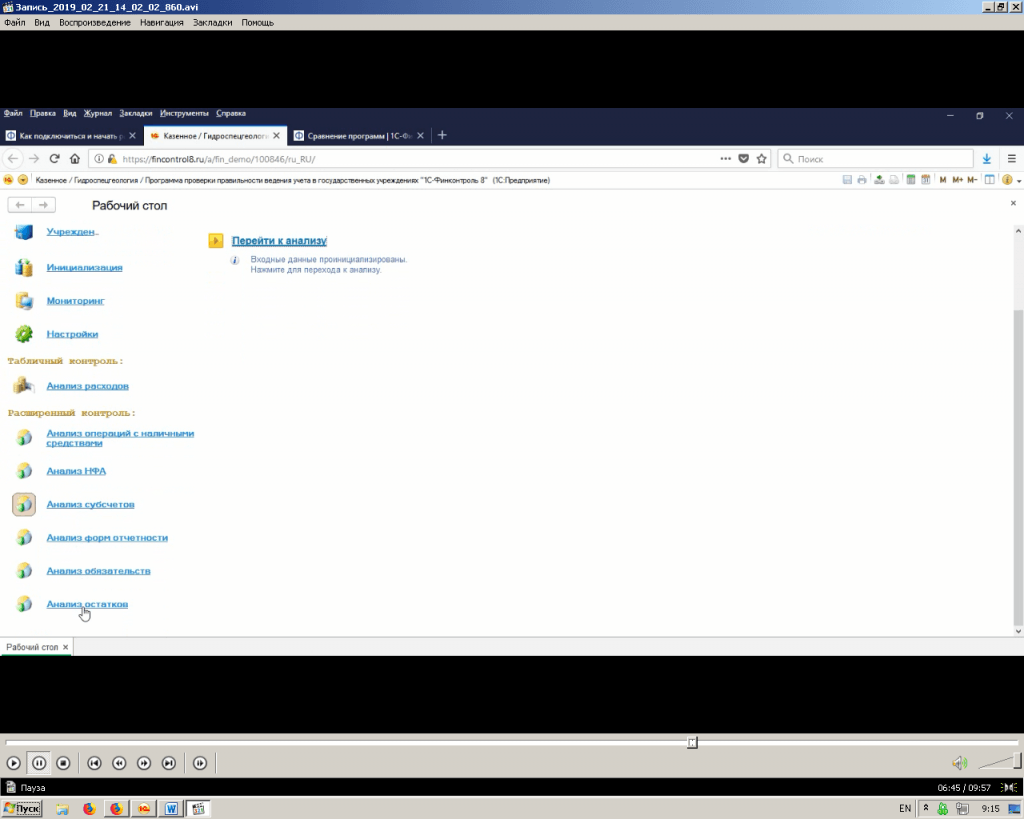Image resolution: width=1024 pixels, height=819 pixels.
Task: Open the Воспроизведение menu
Action: 94,22
